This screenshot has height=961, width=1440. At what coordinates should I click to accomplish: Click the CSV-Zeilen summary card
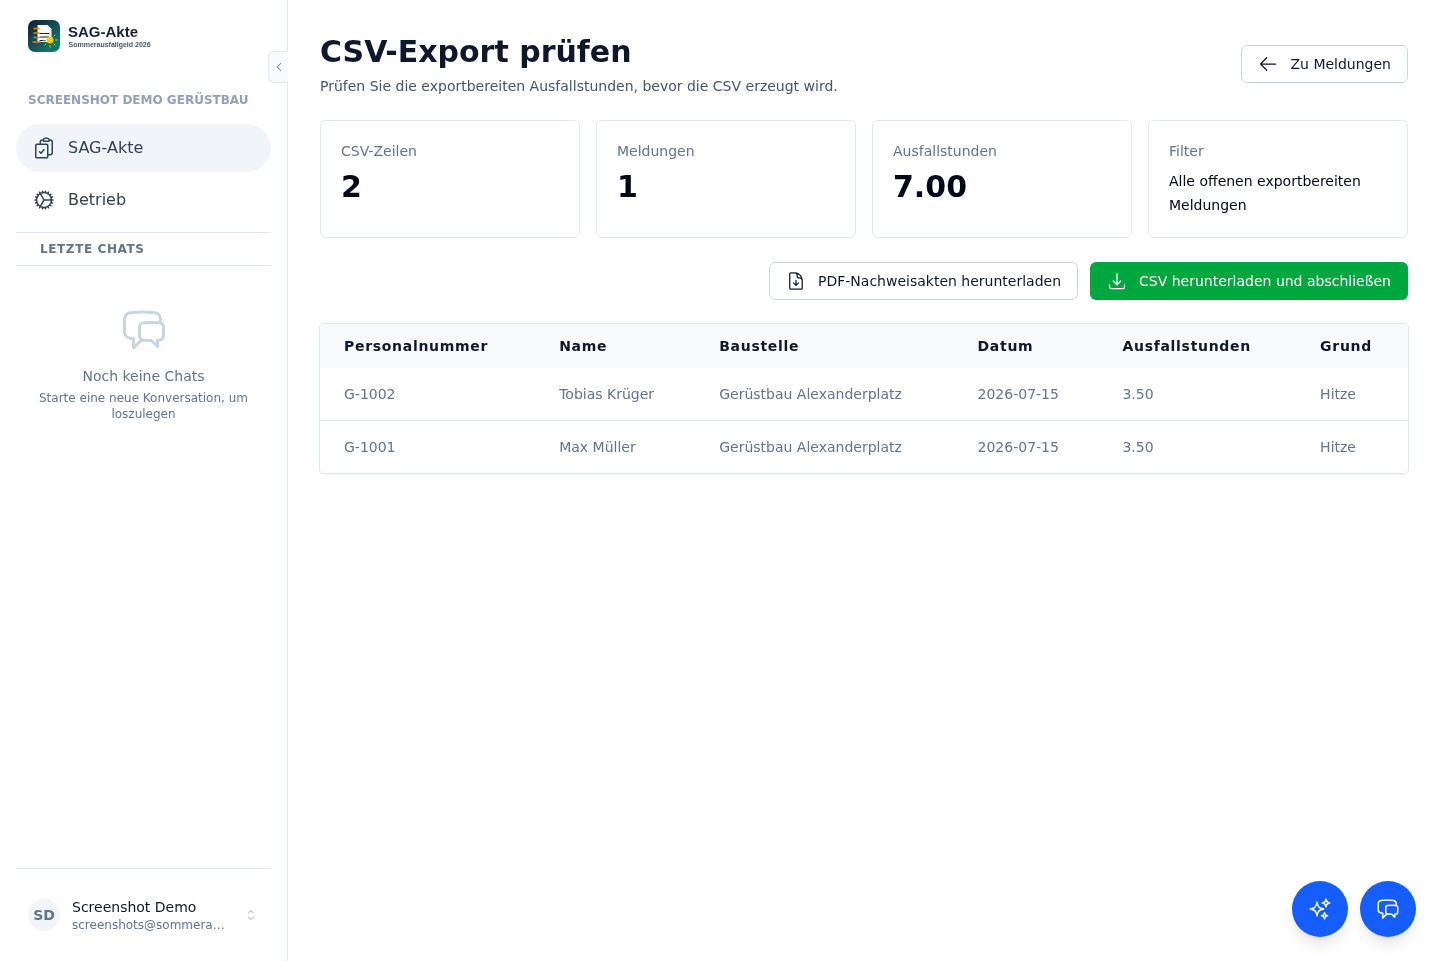click(450, 179)
